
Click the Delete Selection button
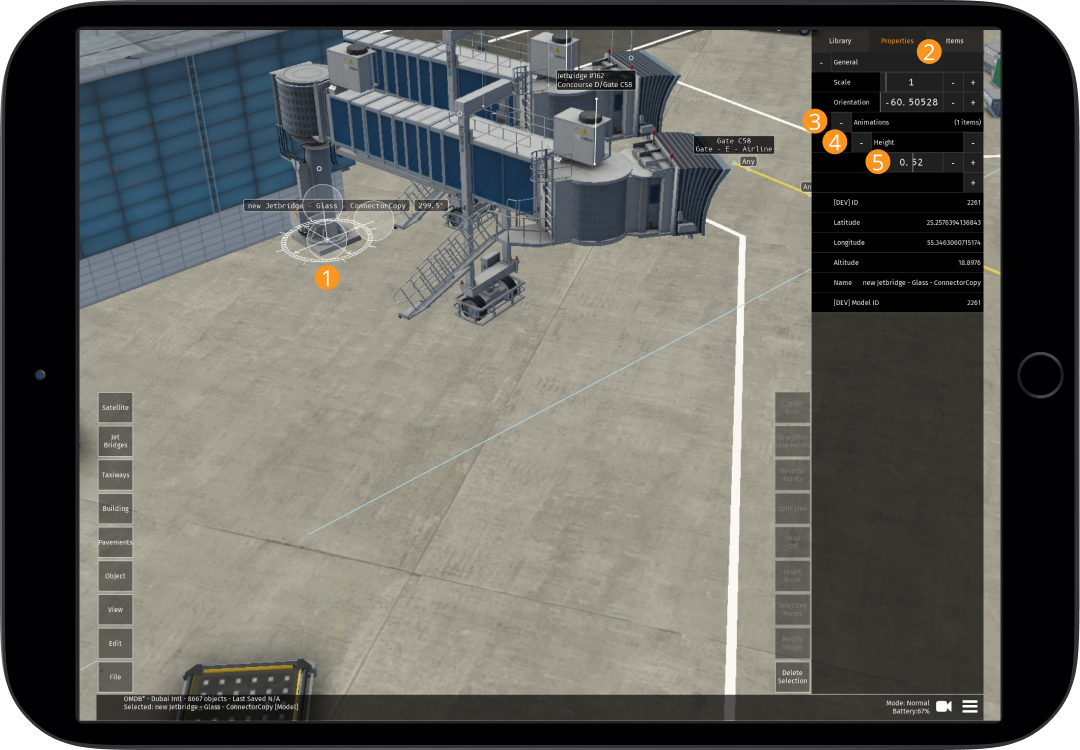792,675
